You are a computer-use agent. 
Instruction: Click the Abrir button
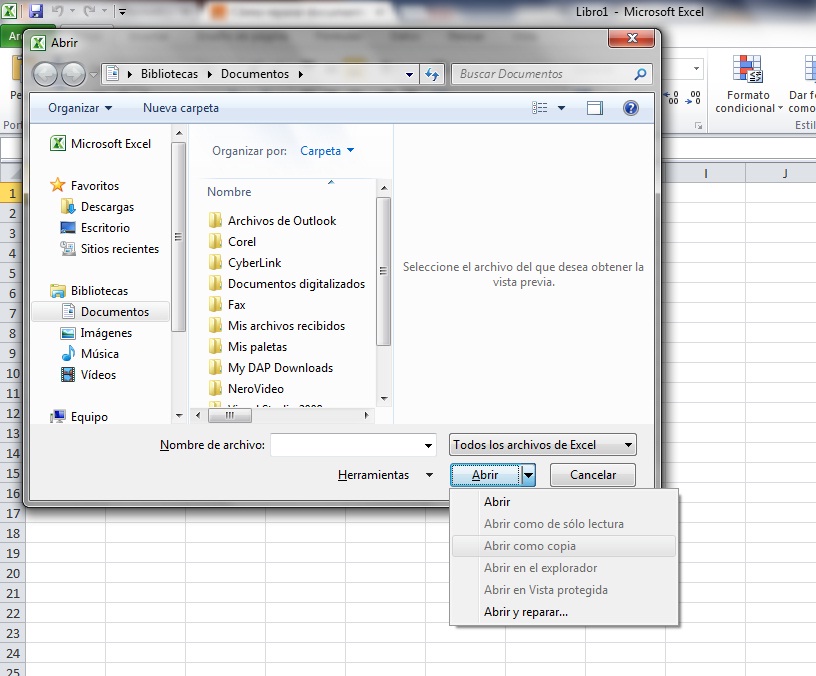485,475
